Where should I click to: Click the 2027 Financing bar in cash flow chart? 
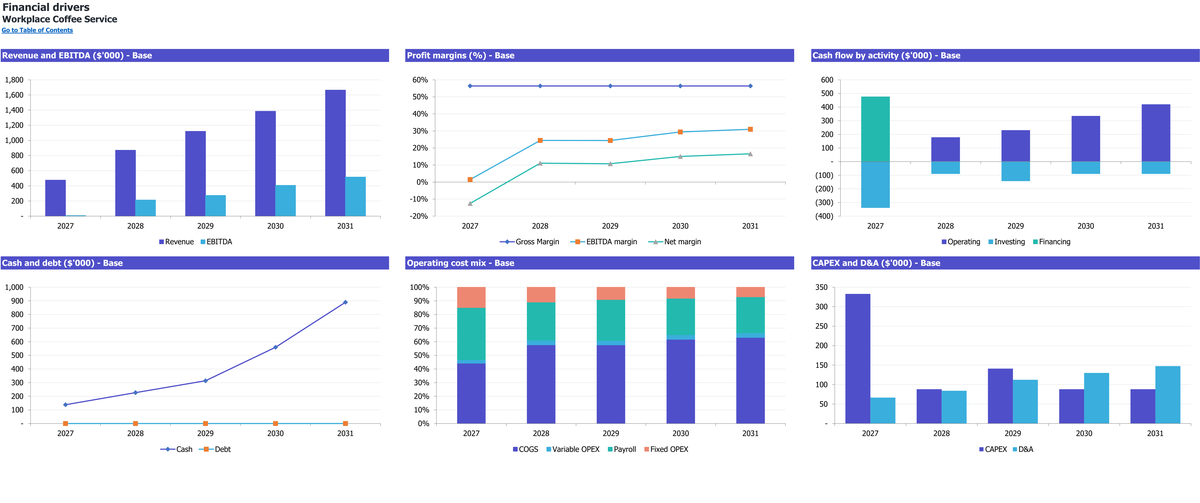pyautogui.click(x=875, y=129)
